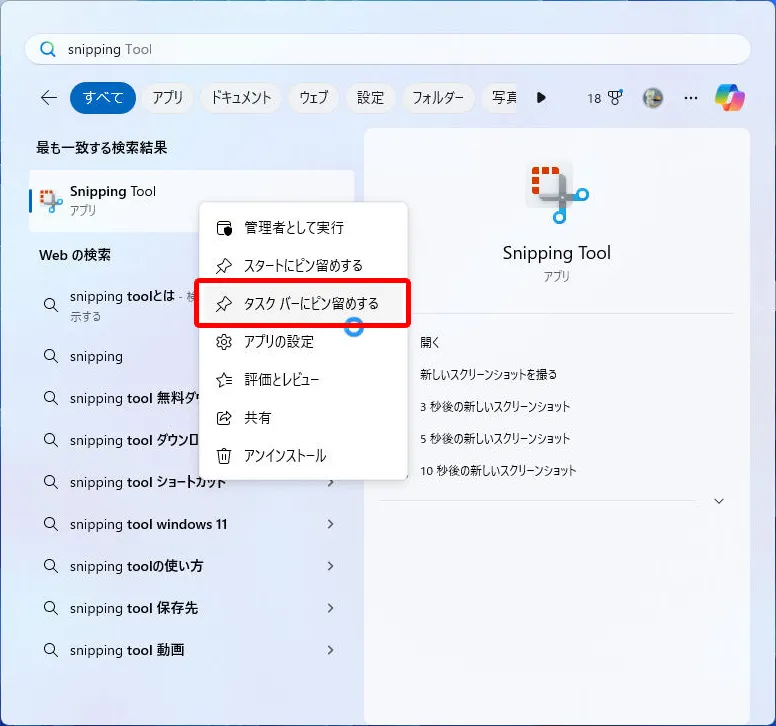776x726 pixels.
Task: Click the pin icon beside スタートにピン留めする
Action: click(224, 266)
